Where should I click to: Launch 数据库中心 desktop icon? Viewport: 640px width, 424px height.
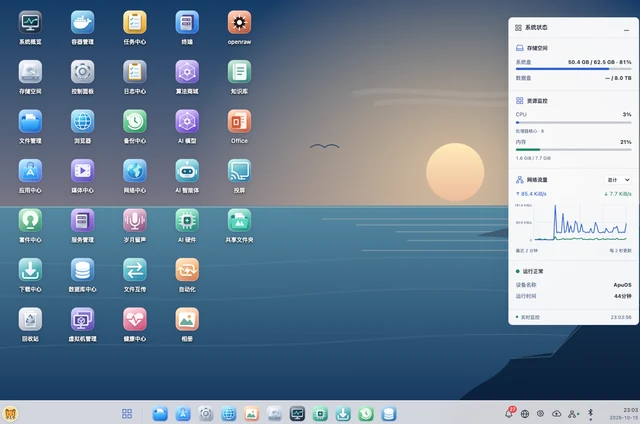[82, 270]
